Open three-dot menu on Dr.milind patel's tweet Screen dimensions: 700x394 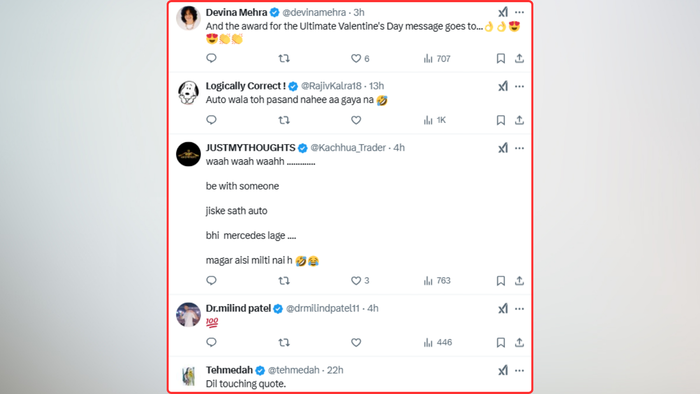519,309
